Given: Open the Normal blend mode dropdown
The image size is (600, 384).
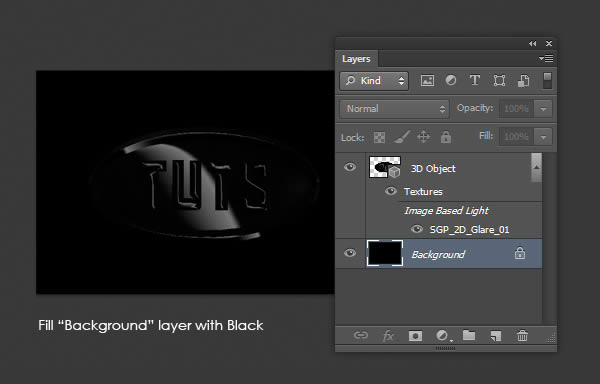Looking at the screenshot, I should tap(394, 109).
